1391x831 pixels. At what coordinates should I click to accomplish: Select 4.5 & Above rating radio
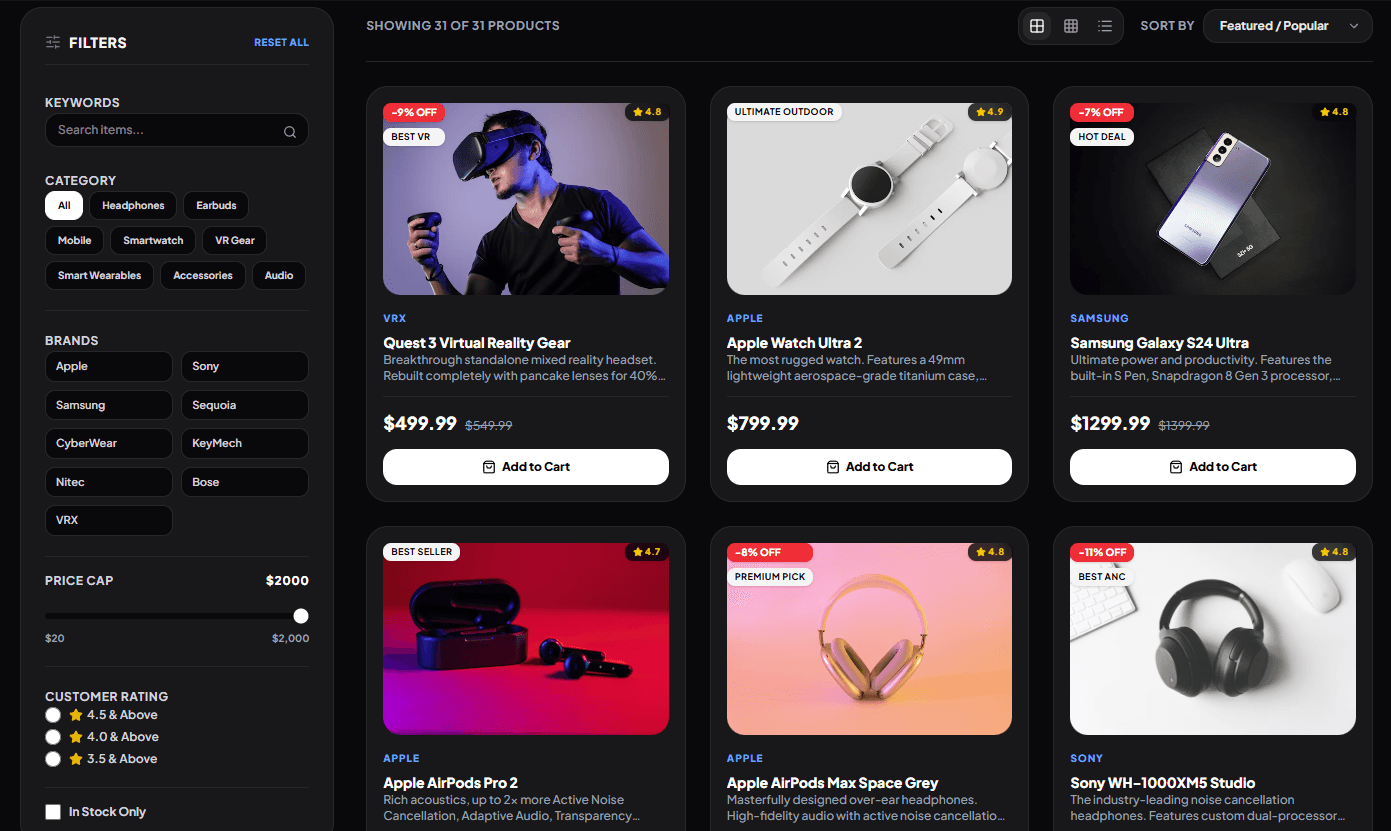[x=53, y=715]
